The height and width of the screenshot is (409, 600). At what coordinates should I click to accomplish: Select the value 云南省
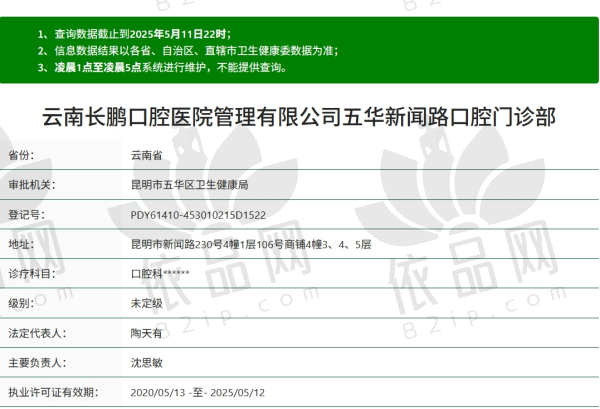click(x=147, y=155)
